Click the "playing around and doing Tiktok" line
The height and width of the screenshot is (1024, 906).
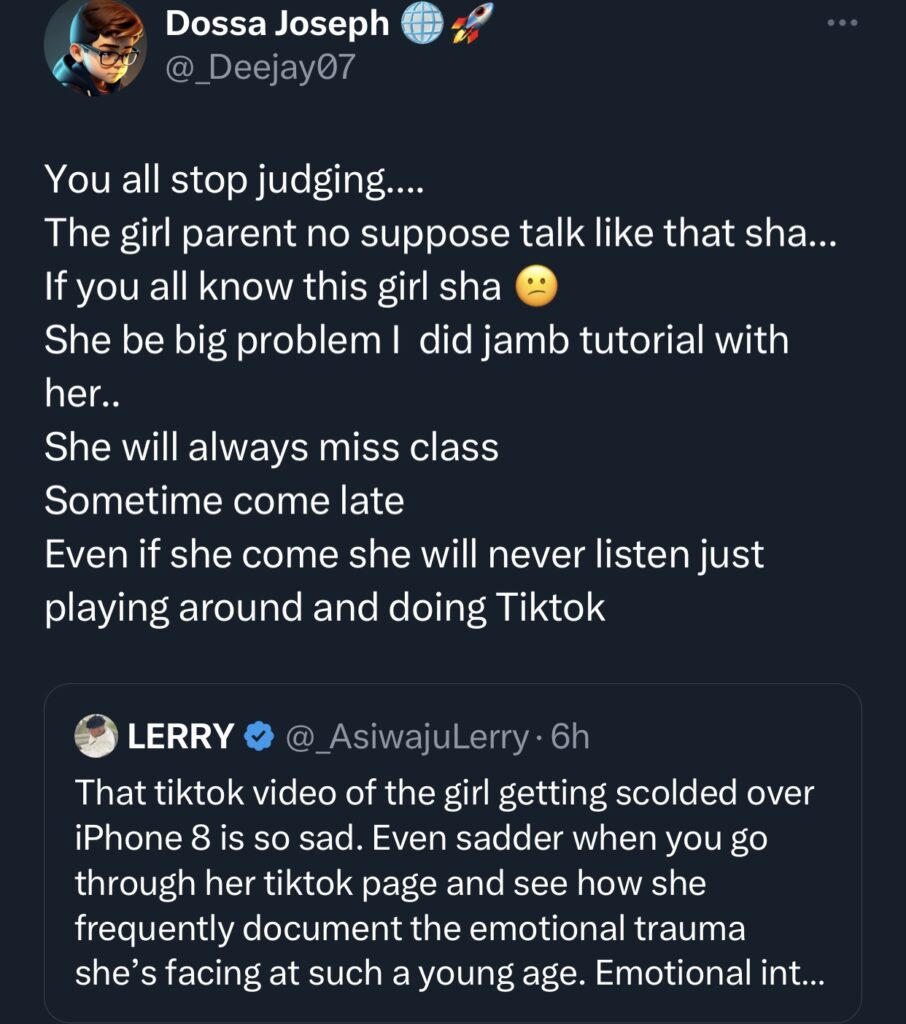tap(325, 608)
